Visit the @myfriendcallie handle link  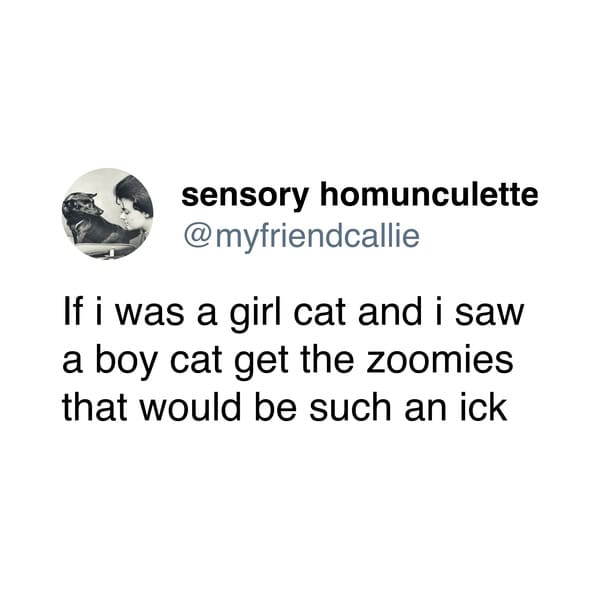[302, 237]
